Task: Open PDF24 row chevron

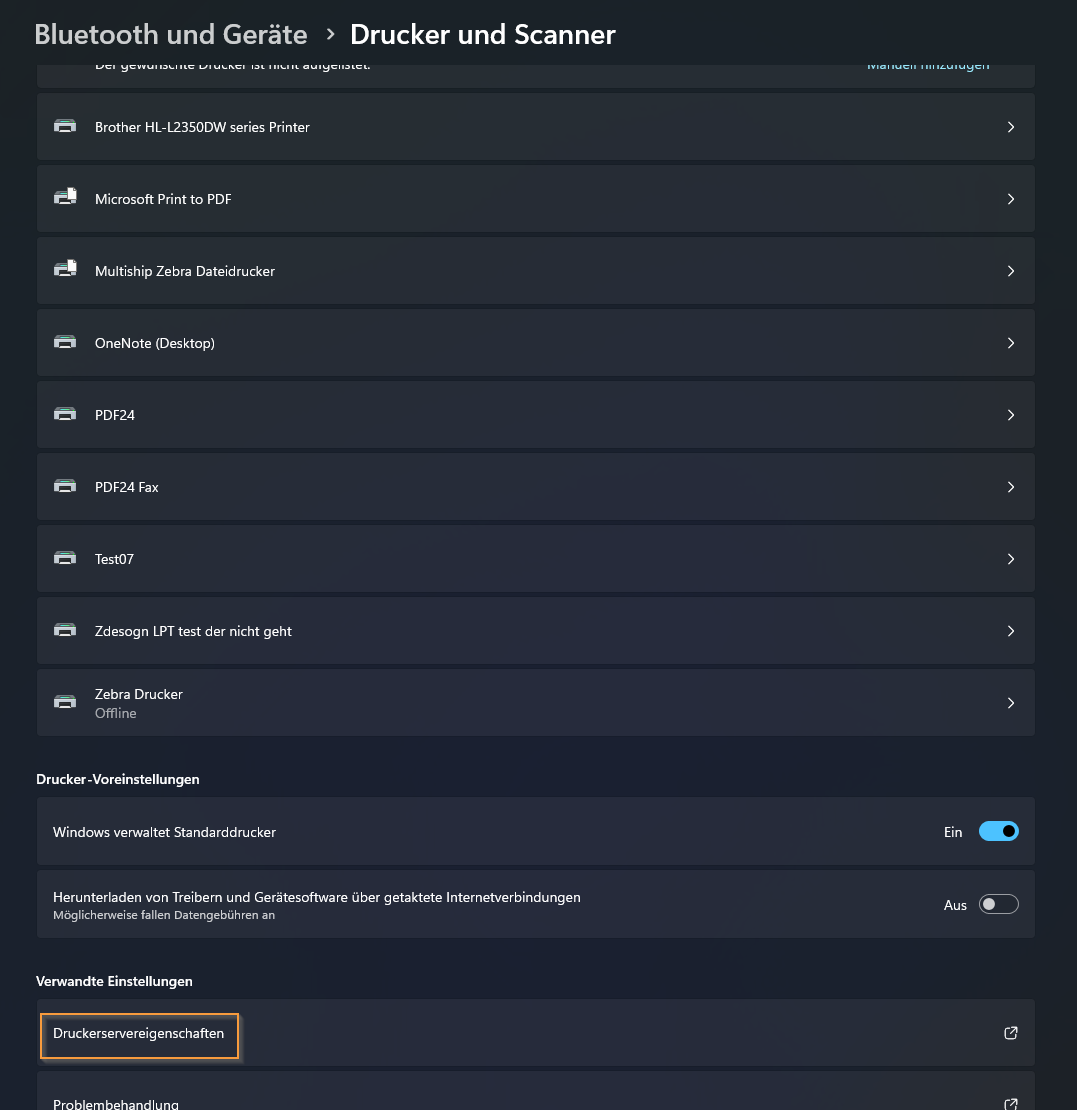Action: [1010, 415]
